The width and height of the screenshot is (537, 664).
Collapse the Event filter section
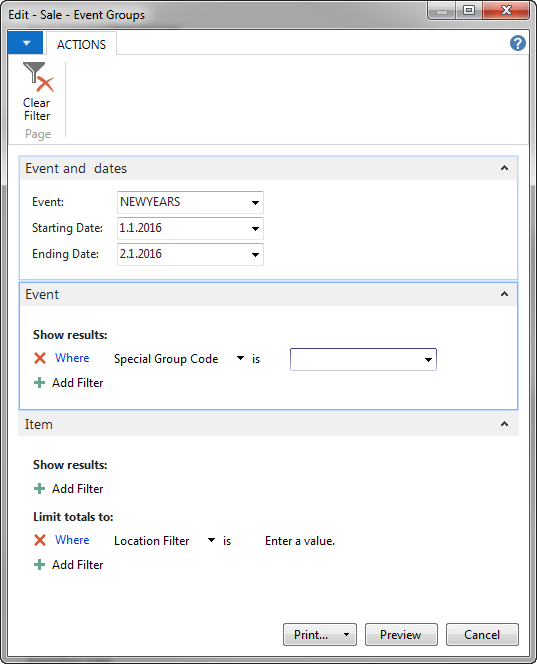point(504,294)
